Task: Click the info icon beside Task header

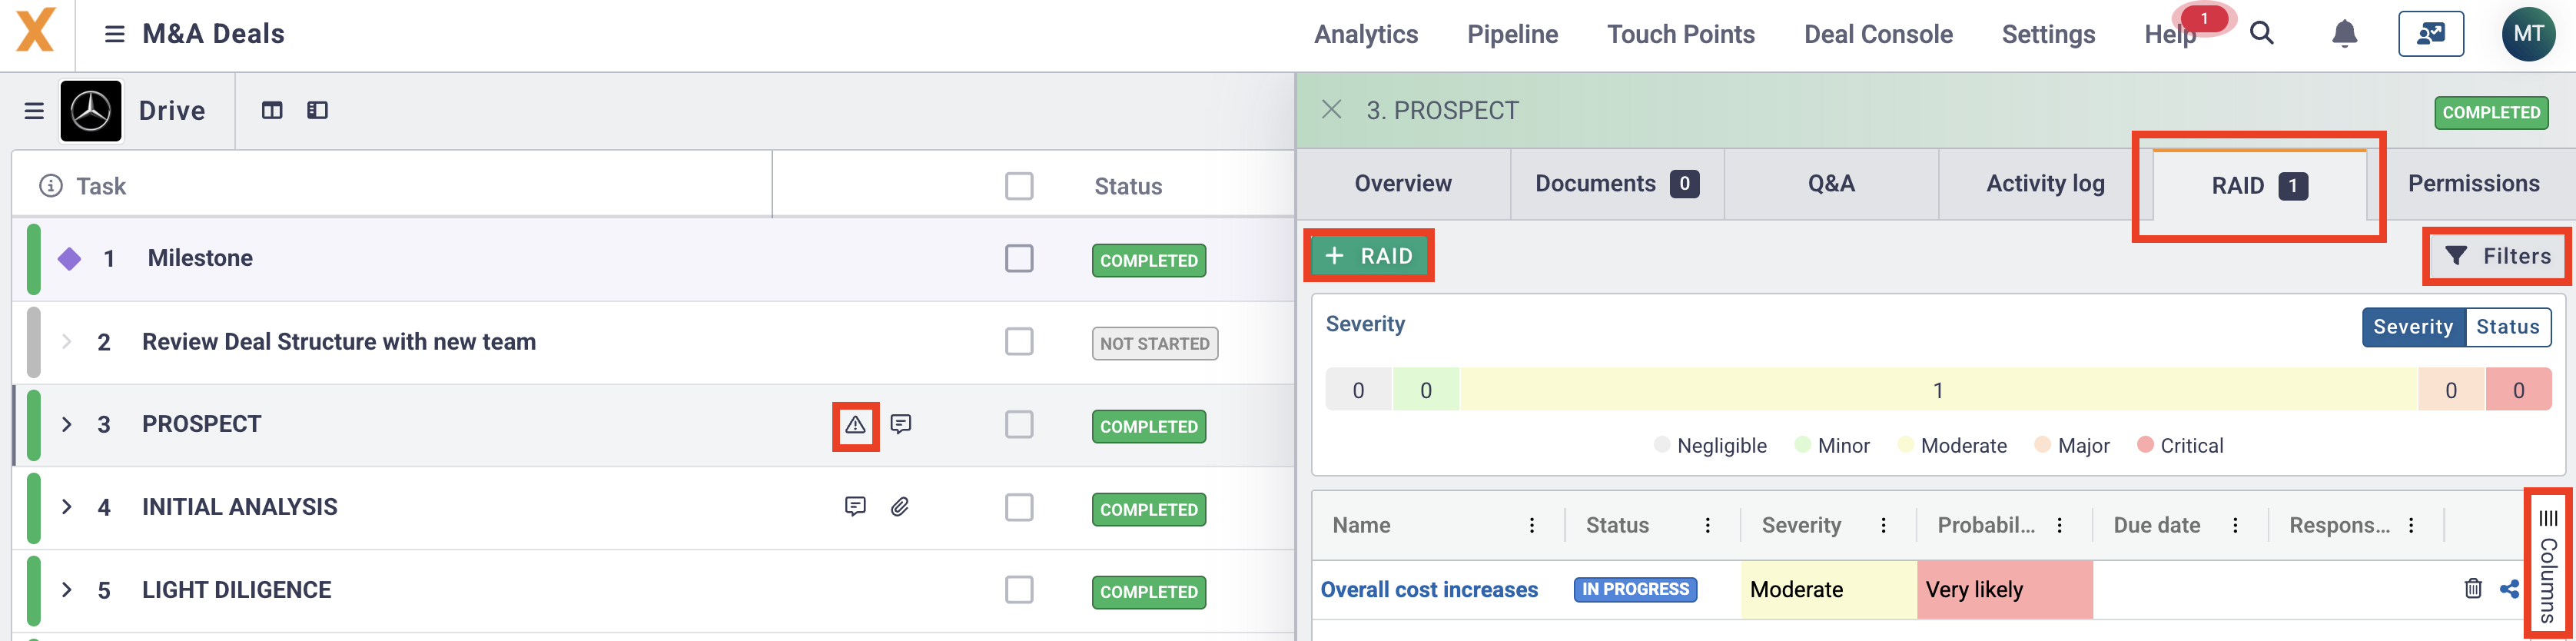Action: [x=50, y=186]
